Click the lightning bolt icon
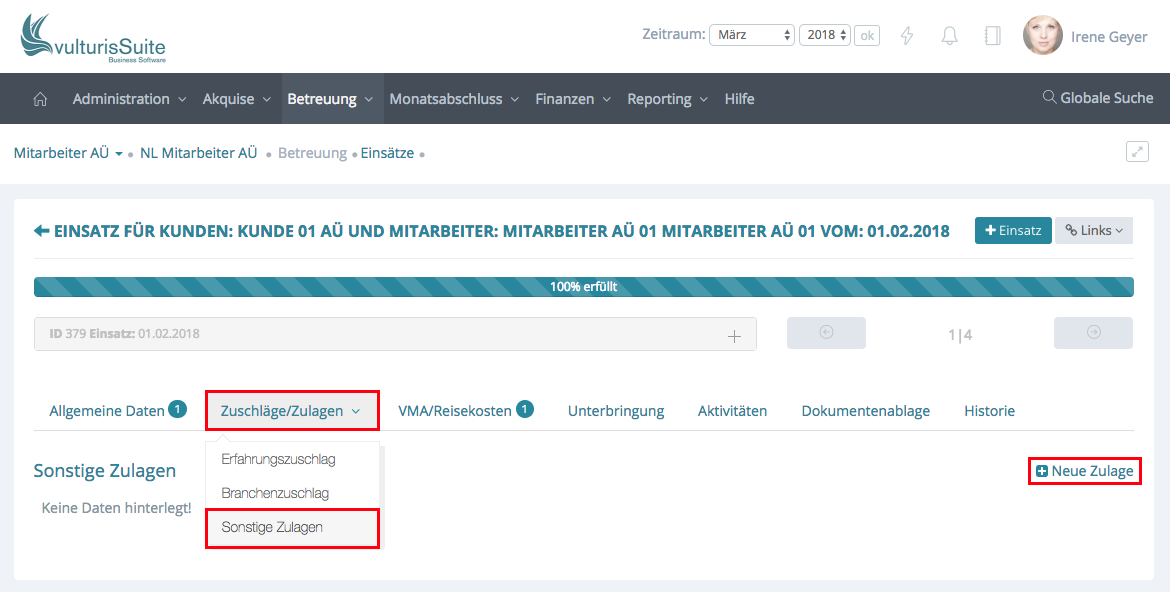This screenshot has width=1170, height=592. pos(907,36)
